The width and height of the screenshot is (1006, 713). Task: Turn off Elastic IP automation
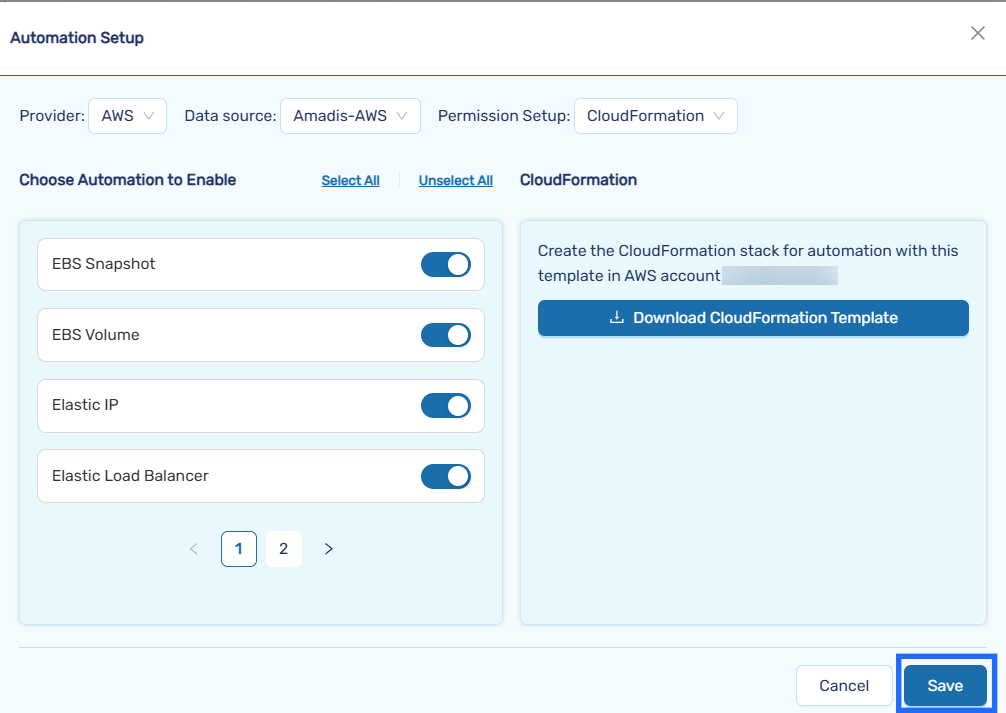(445, 406)
